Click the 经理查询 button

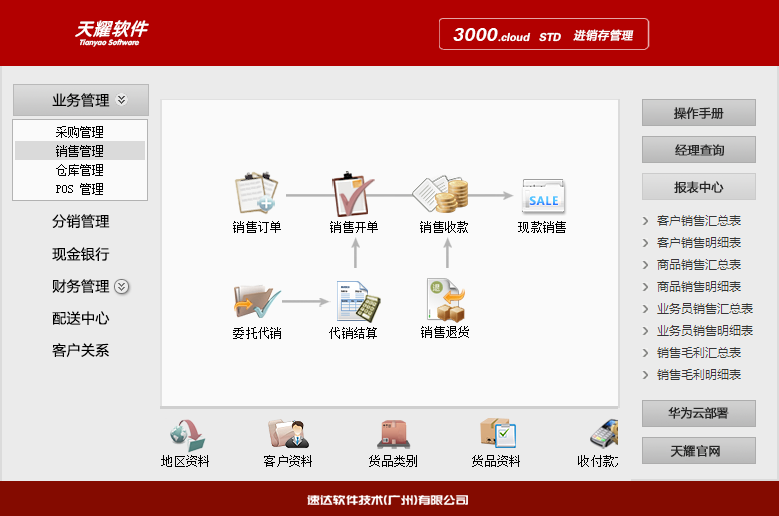point(698,150)
